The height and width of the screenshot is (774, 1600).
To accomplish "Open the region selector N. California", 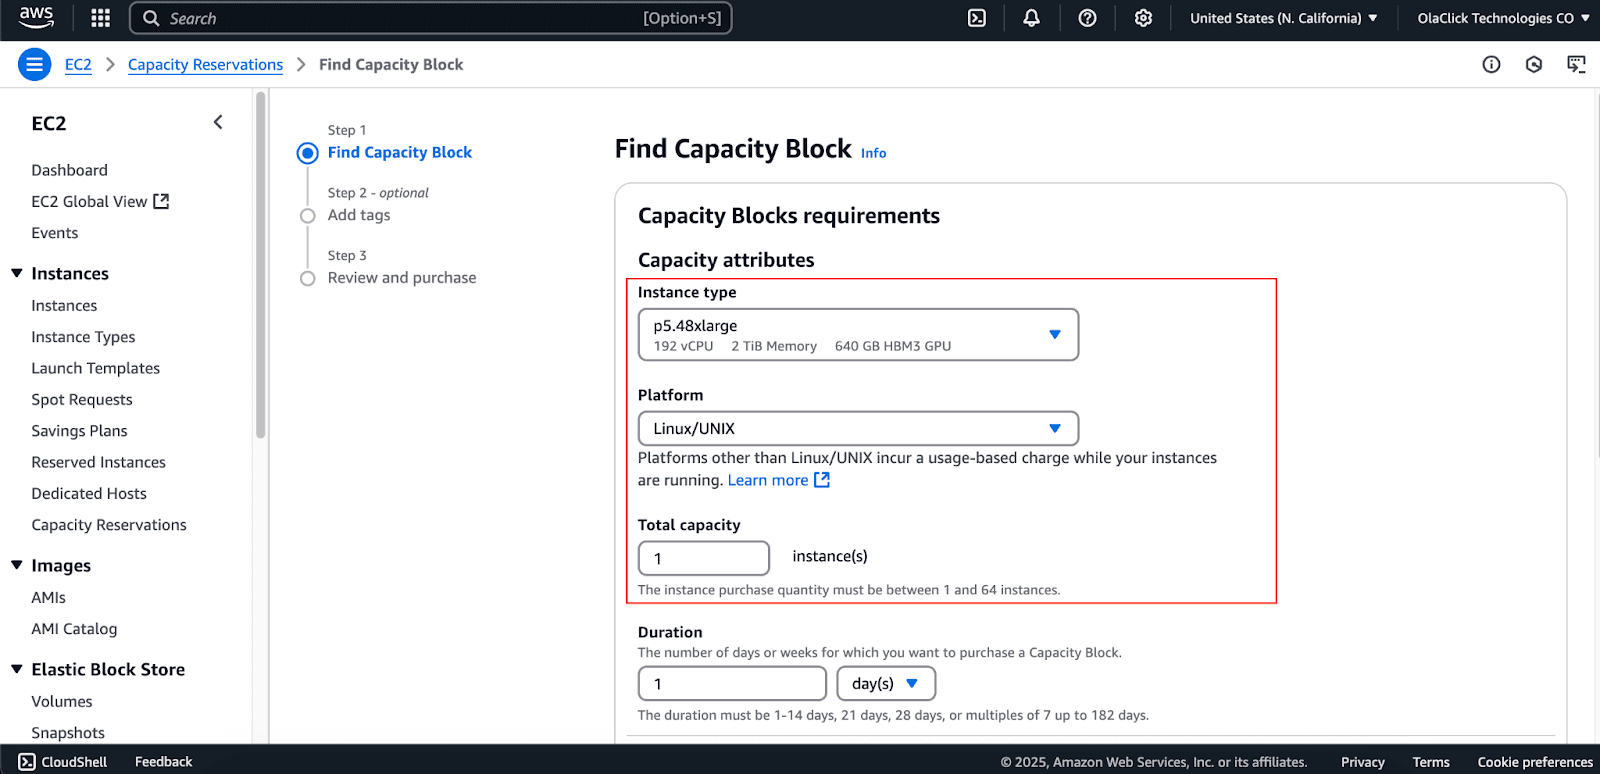I will tap(1283, 18).
